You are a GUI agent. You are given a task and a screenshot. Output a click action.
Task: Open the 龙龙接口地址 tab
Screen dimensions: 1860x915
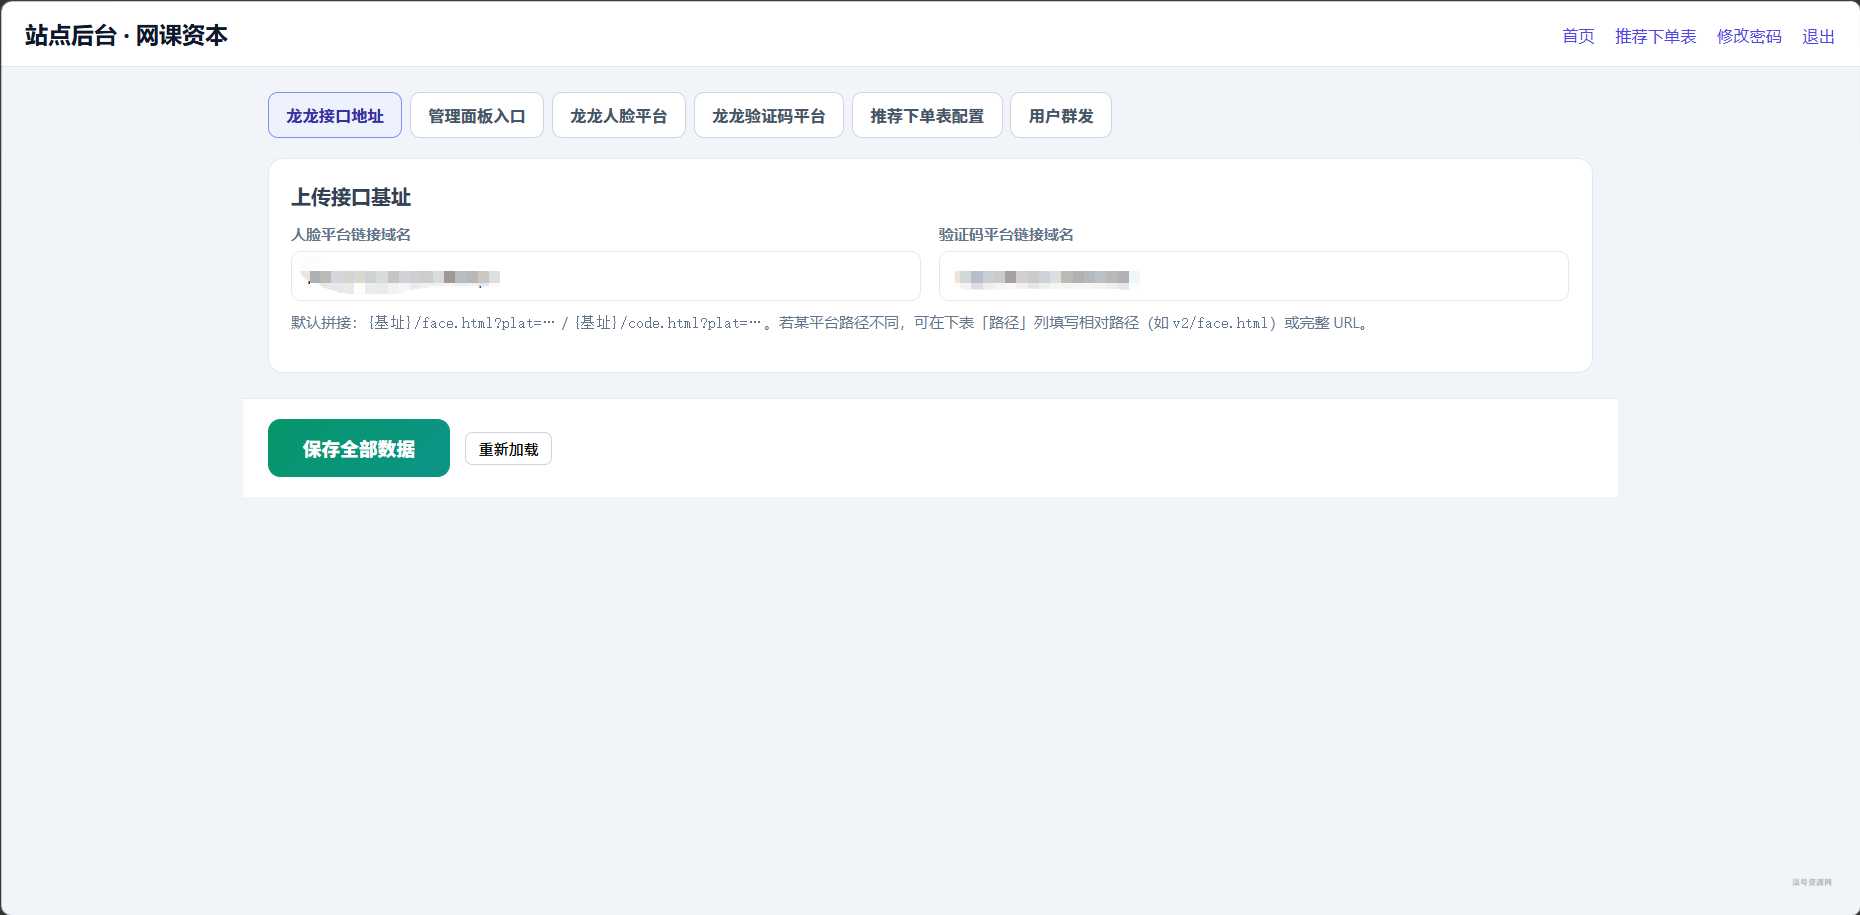click(335, 115)
